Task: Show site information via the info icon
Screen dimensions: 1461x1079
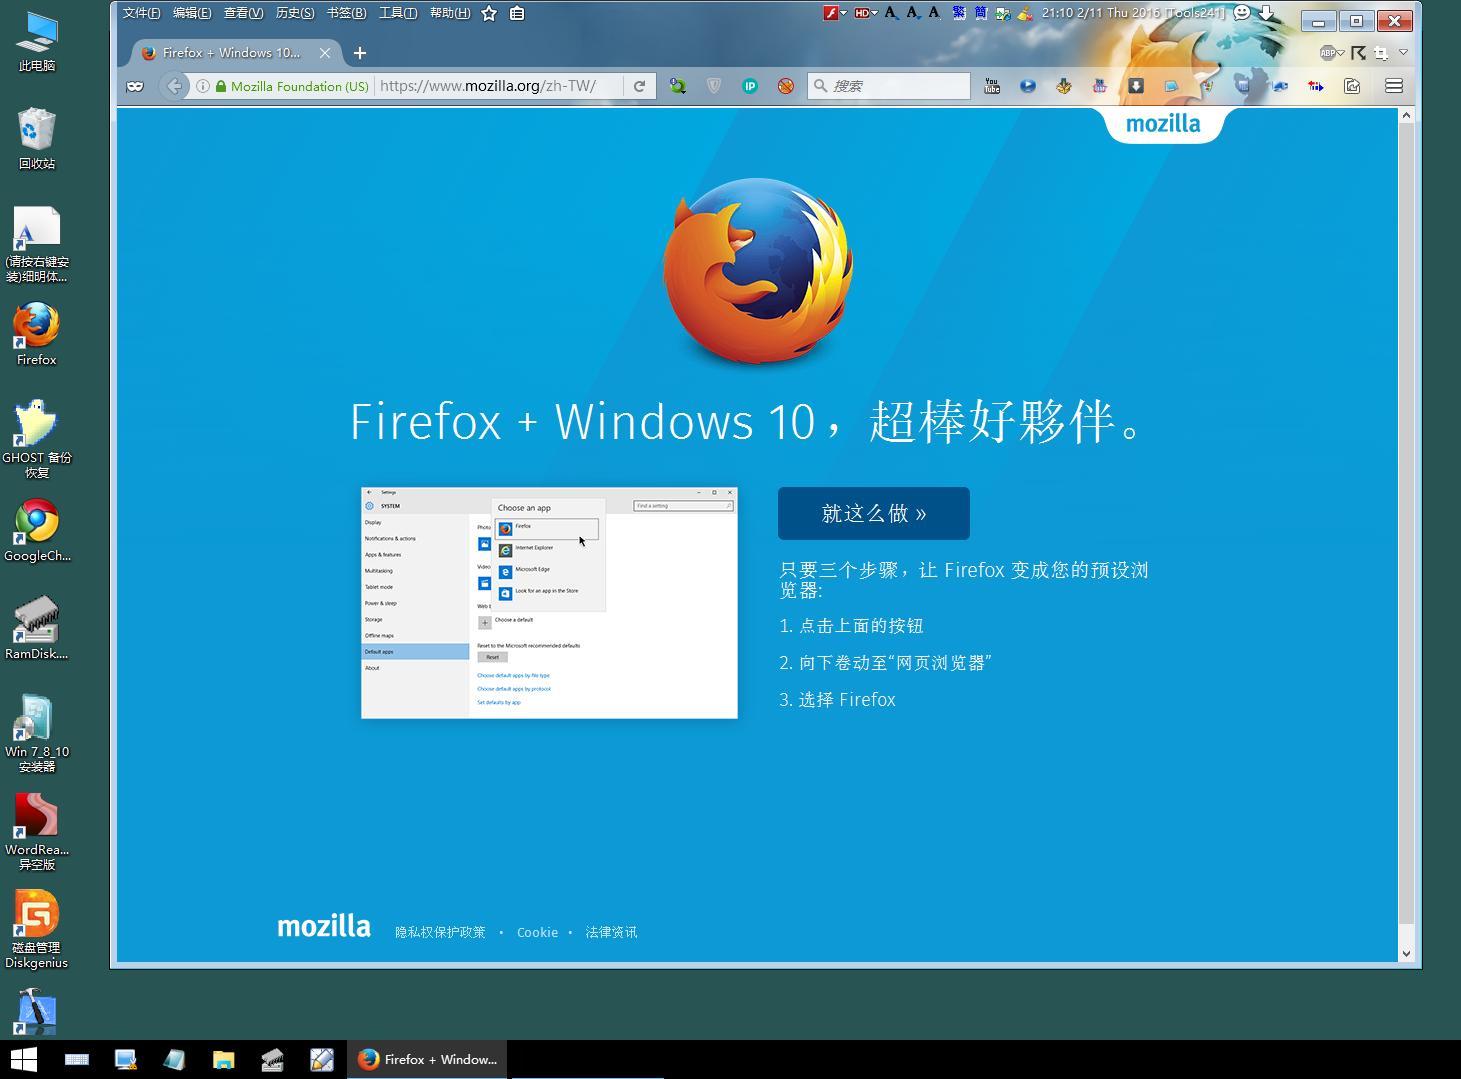Action: pos(202,86)
